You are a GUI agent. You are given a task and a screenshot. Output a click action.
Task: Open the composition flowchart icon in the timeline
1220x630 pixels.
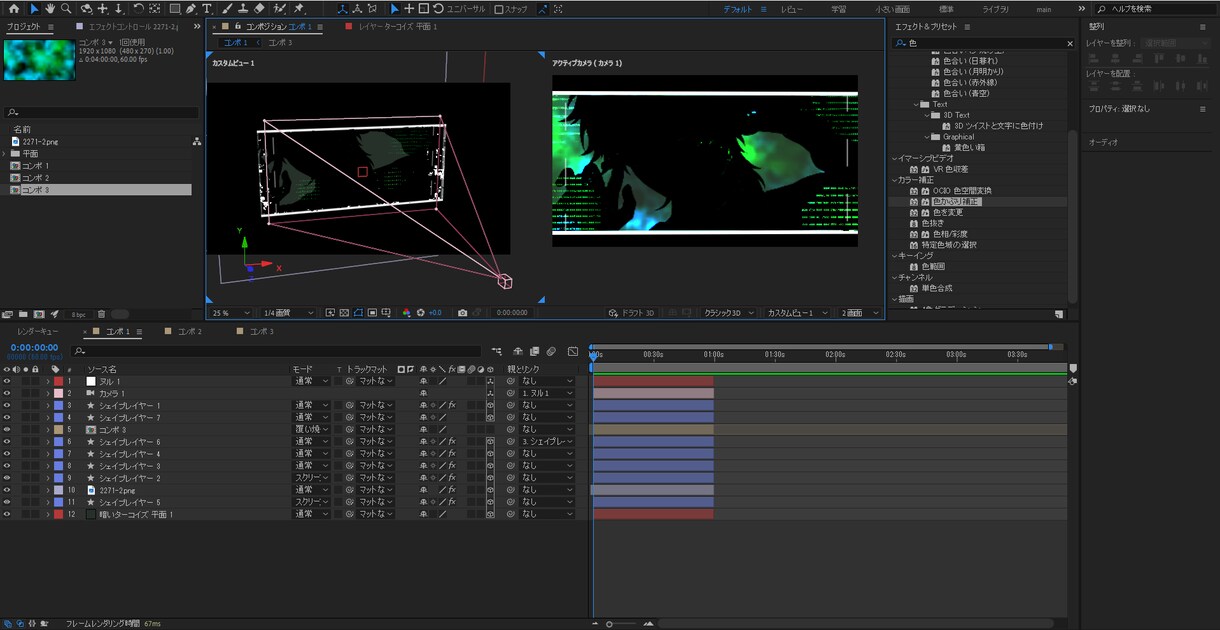click(x=497, y=351)
